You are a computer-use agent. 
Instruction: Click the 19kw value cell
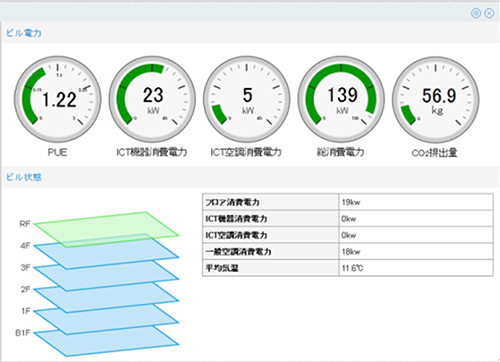[416, 202]
